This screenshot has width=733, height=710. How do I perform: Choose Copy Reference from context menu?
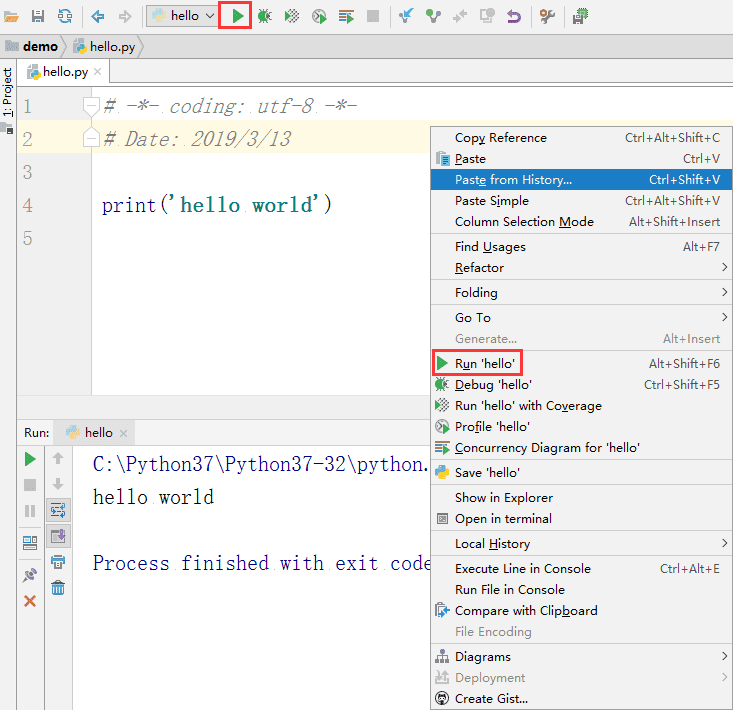(x=581, y=138)
